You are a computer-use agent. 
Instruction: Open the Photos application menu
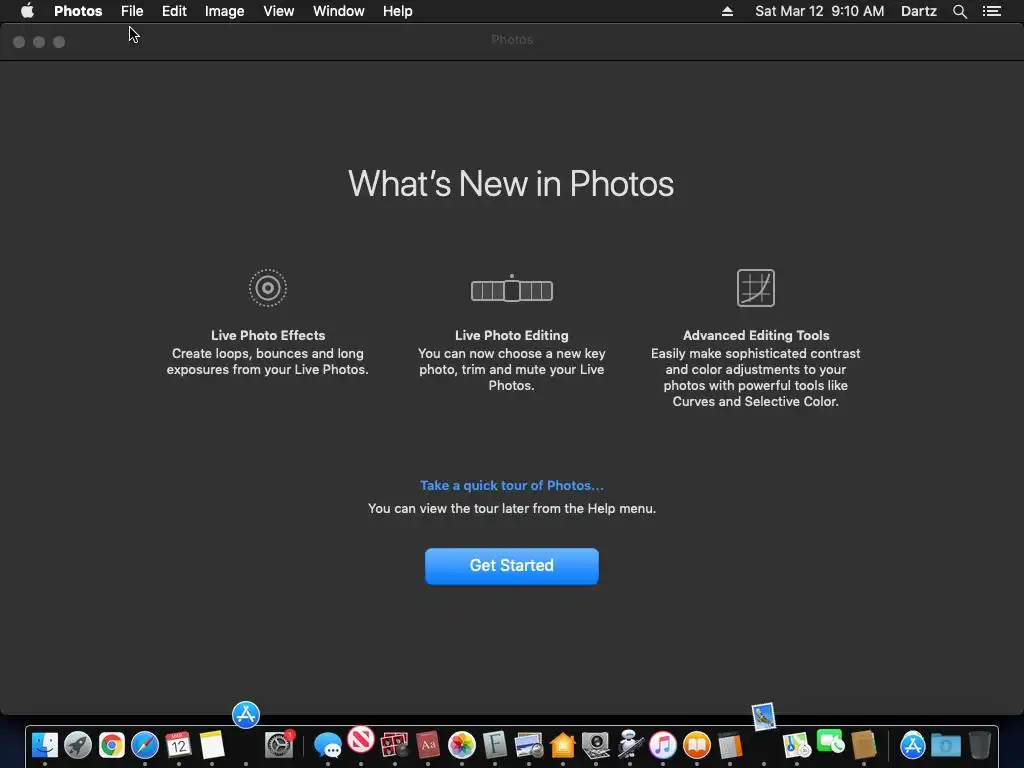tap(78, 11)
